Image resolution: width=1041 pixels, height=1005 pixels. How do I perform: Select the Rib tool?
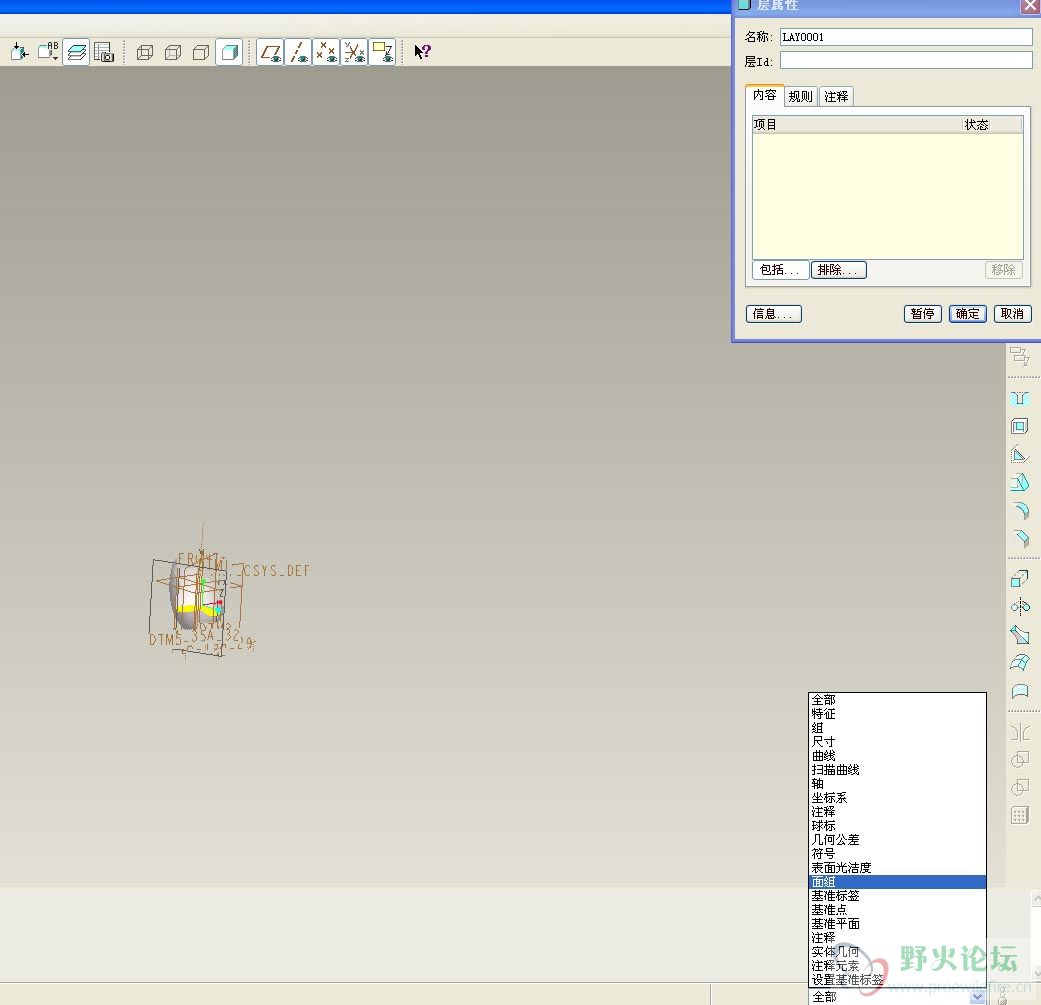(x=1020, y=455)
